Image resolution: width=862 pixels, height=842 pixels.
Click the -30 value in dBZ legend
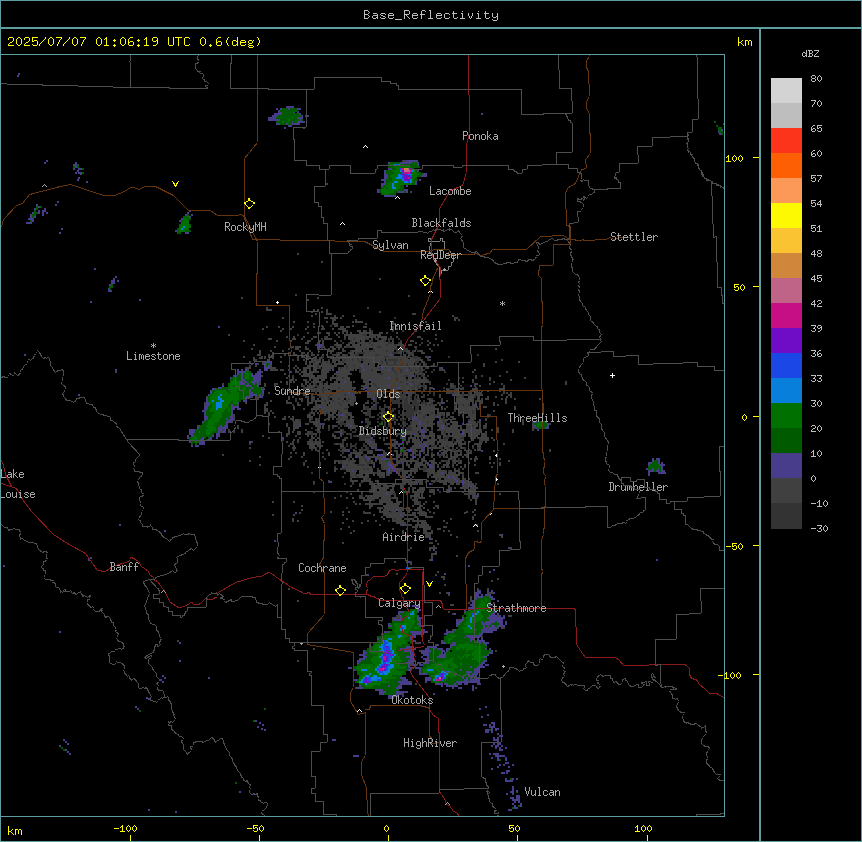click(x=819, y=528)
